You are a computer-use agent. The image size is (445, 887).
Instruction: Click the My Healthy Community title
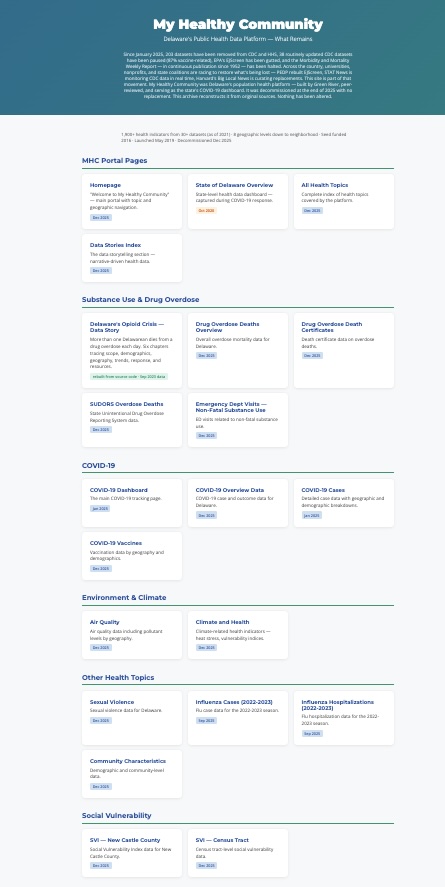(x=238, y=24)
